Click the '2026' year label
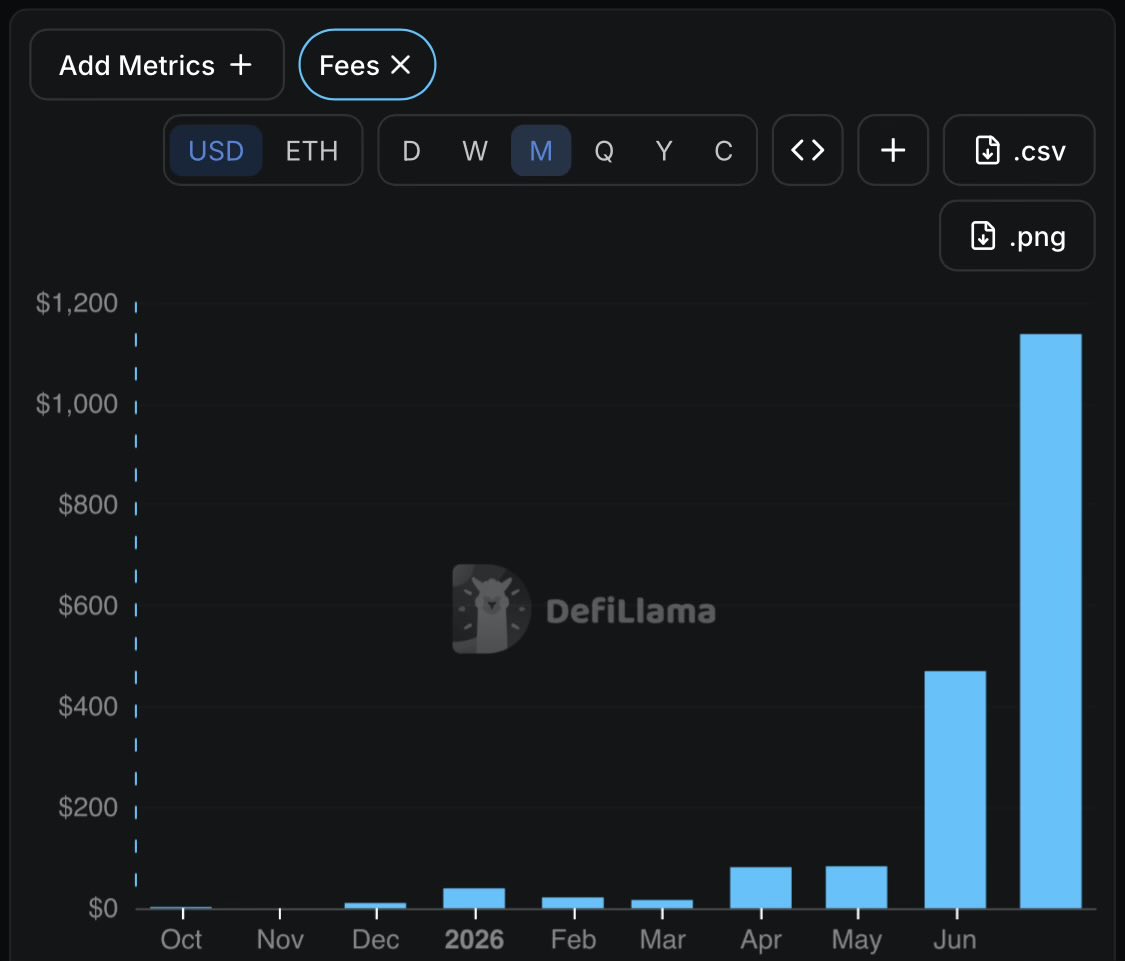The width and height of the screenshot is (1125, 961). point(474,939)
